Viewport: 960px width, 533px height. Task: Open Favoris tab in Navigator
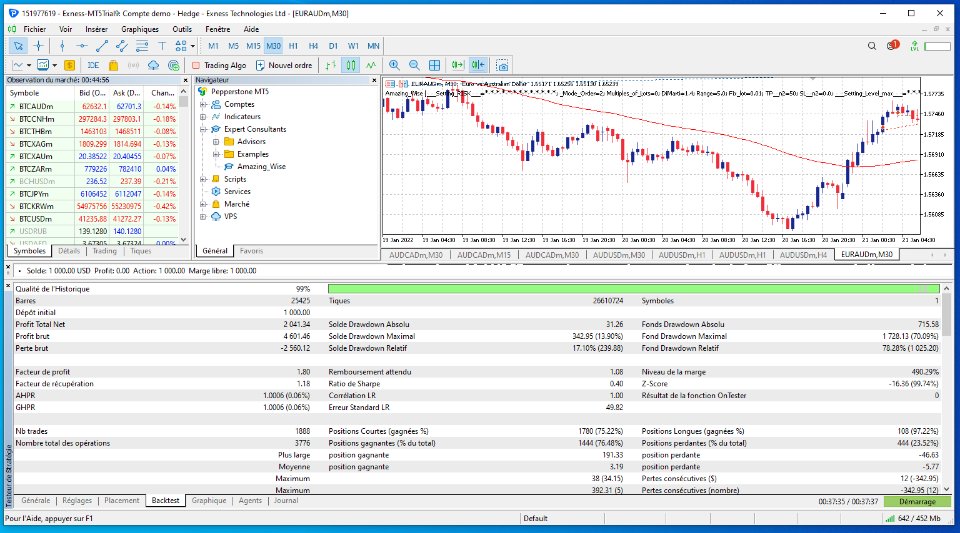click(x=251, y=251)
